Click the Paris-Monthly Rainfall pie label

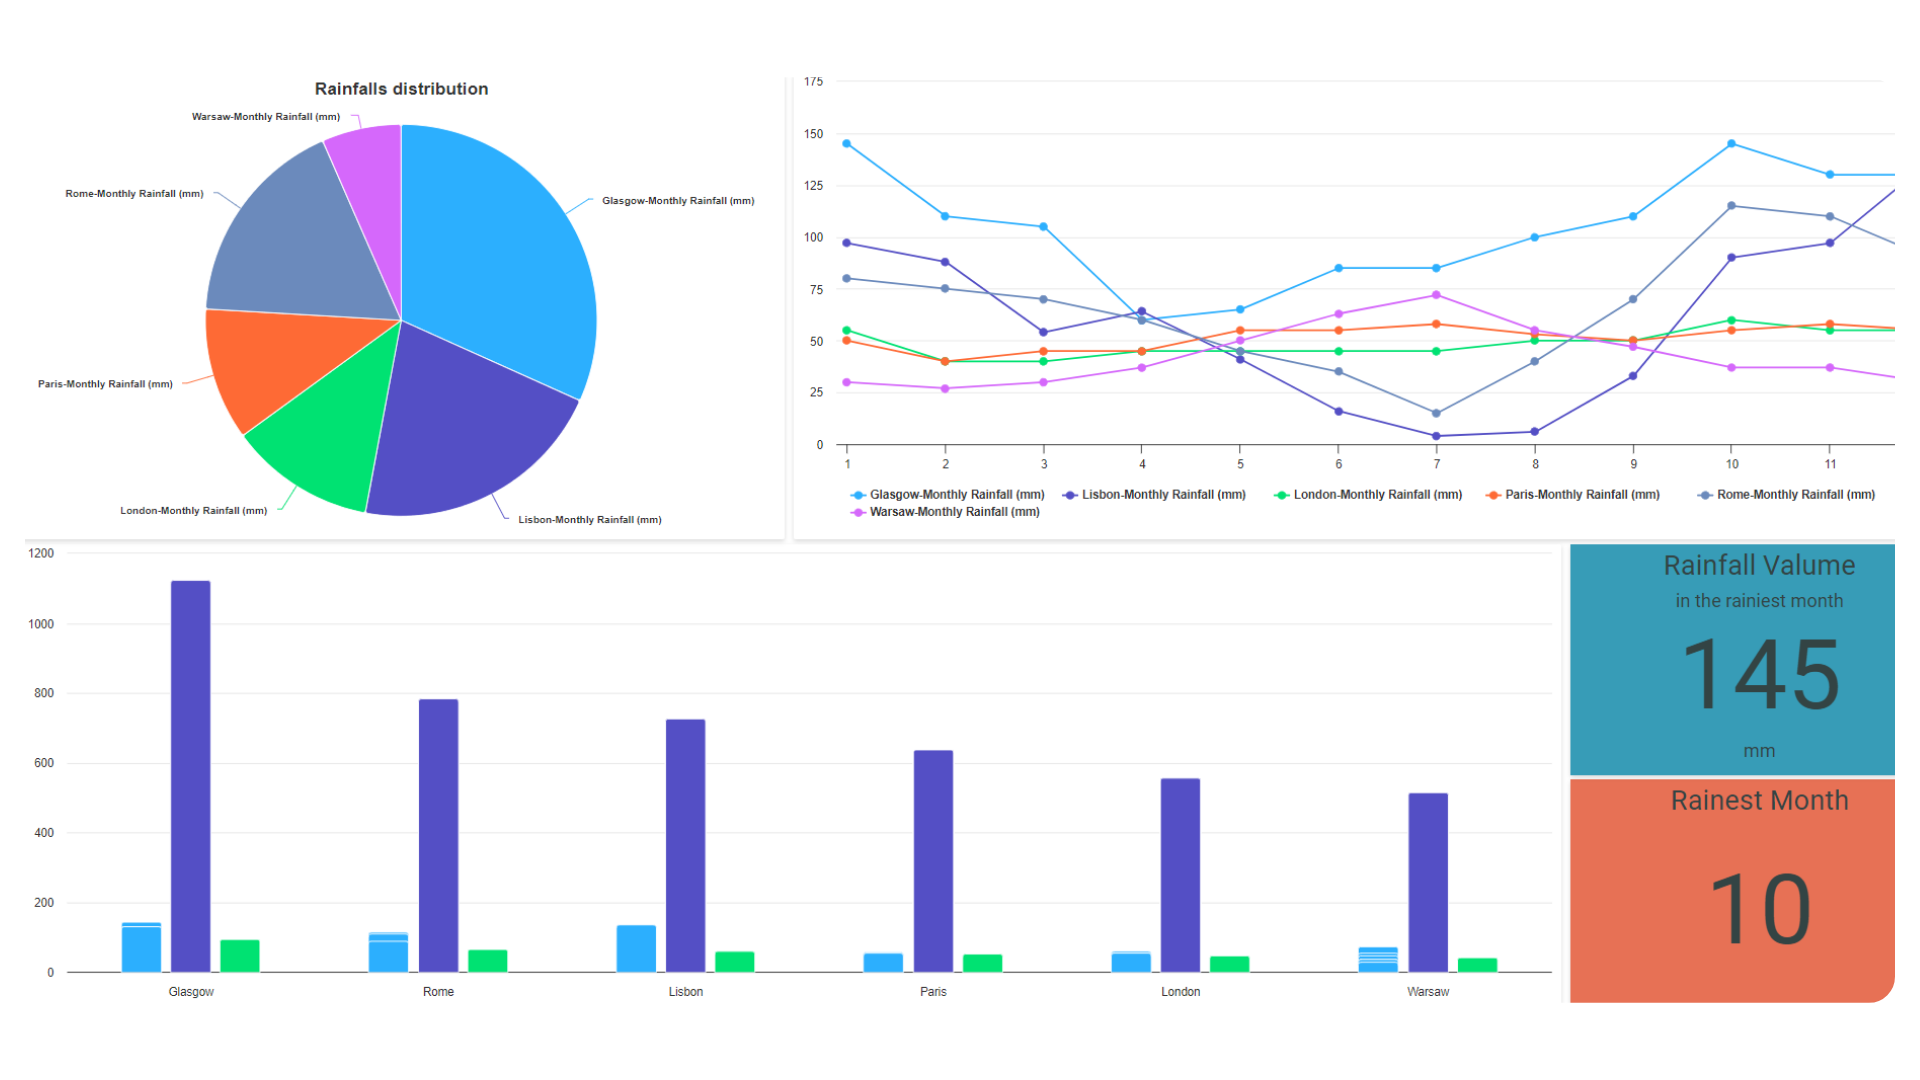105,384
